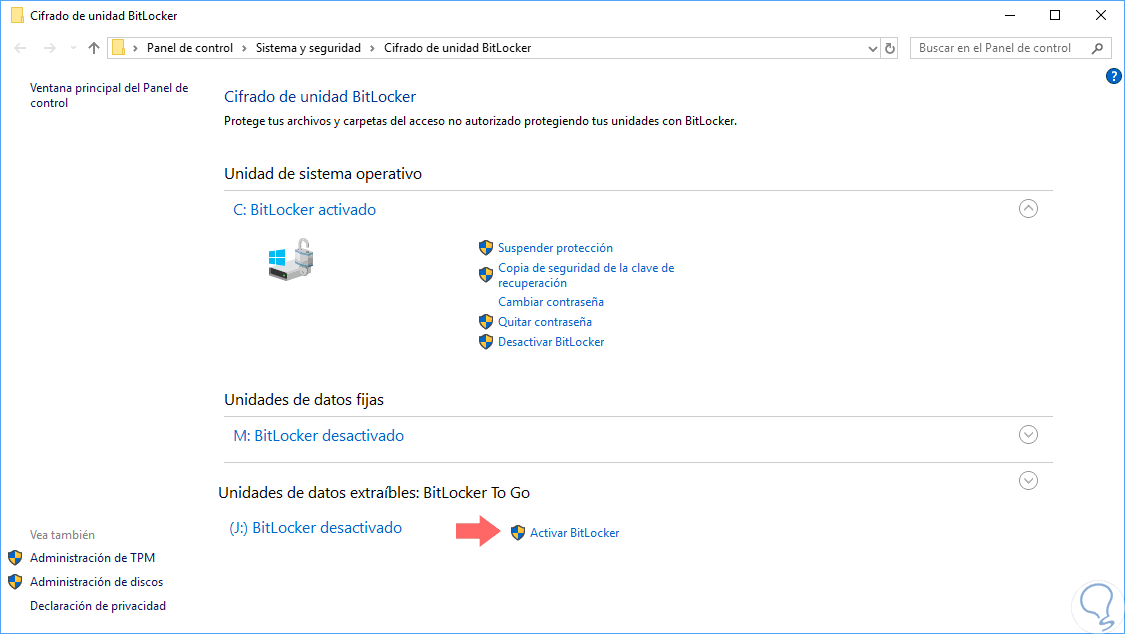Viewport: 1125px width, 634px height.
Task: Click the search magnifier icon
Action: pyautogui.click(x=1097, y=48)
